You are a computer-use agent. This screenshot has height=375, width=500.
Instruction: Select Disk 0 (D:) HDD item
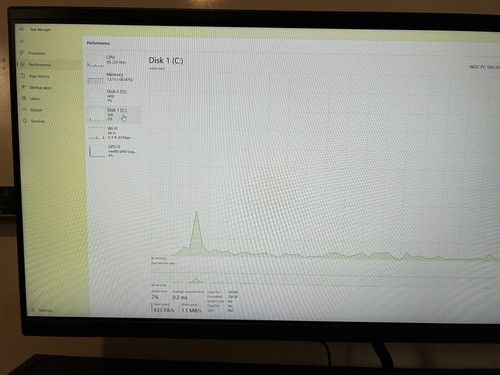tap(113, 96)
